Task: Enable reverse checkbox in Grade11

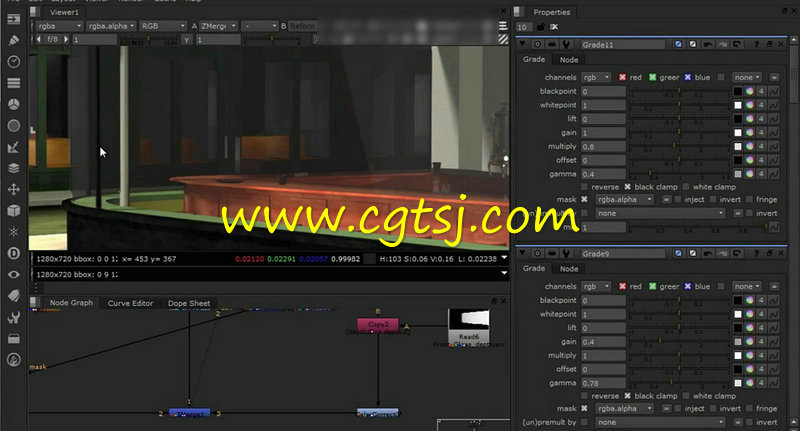Action: (585, 187)
